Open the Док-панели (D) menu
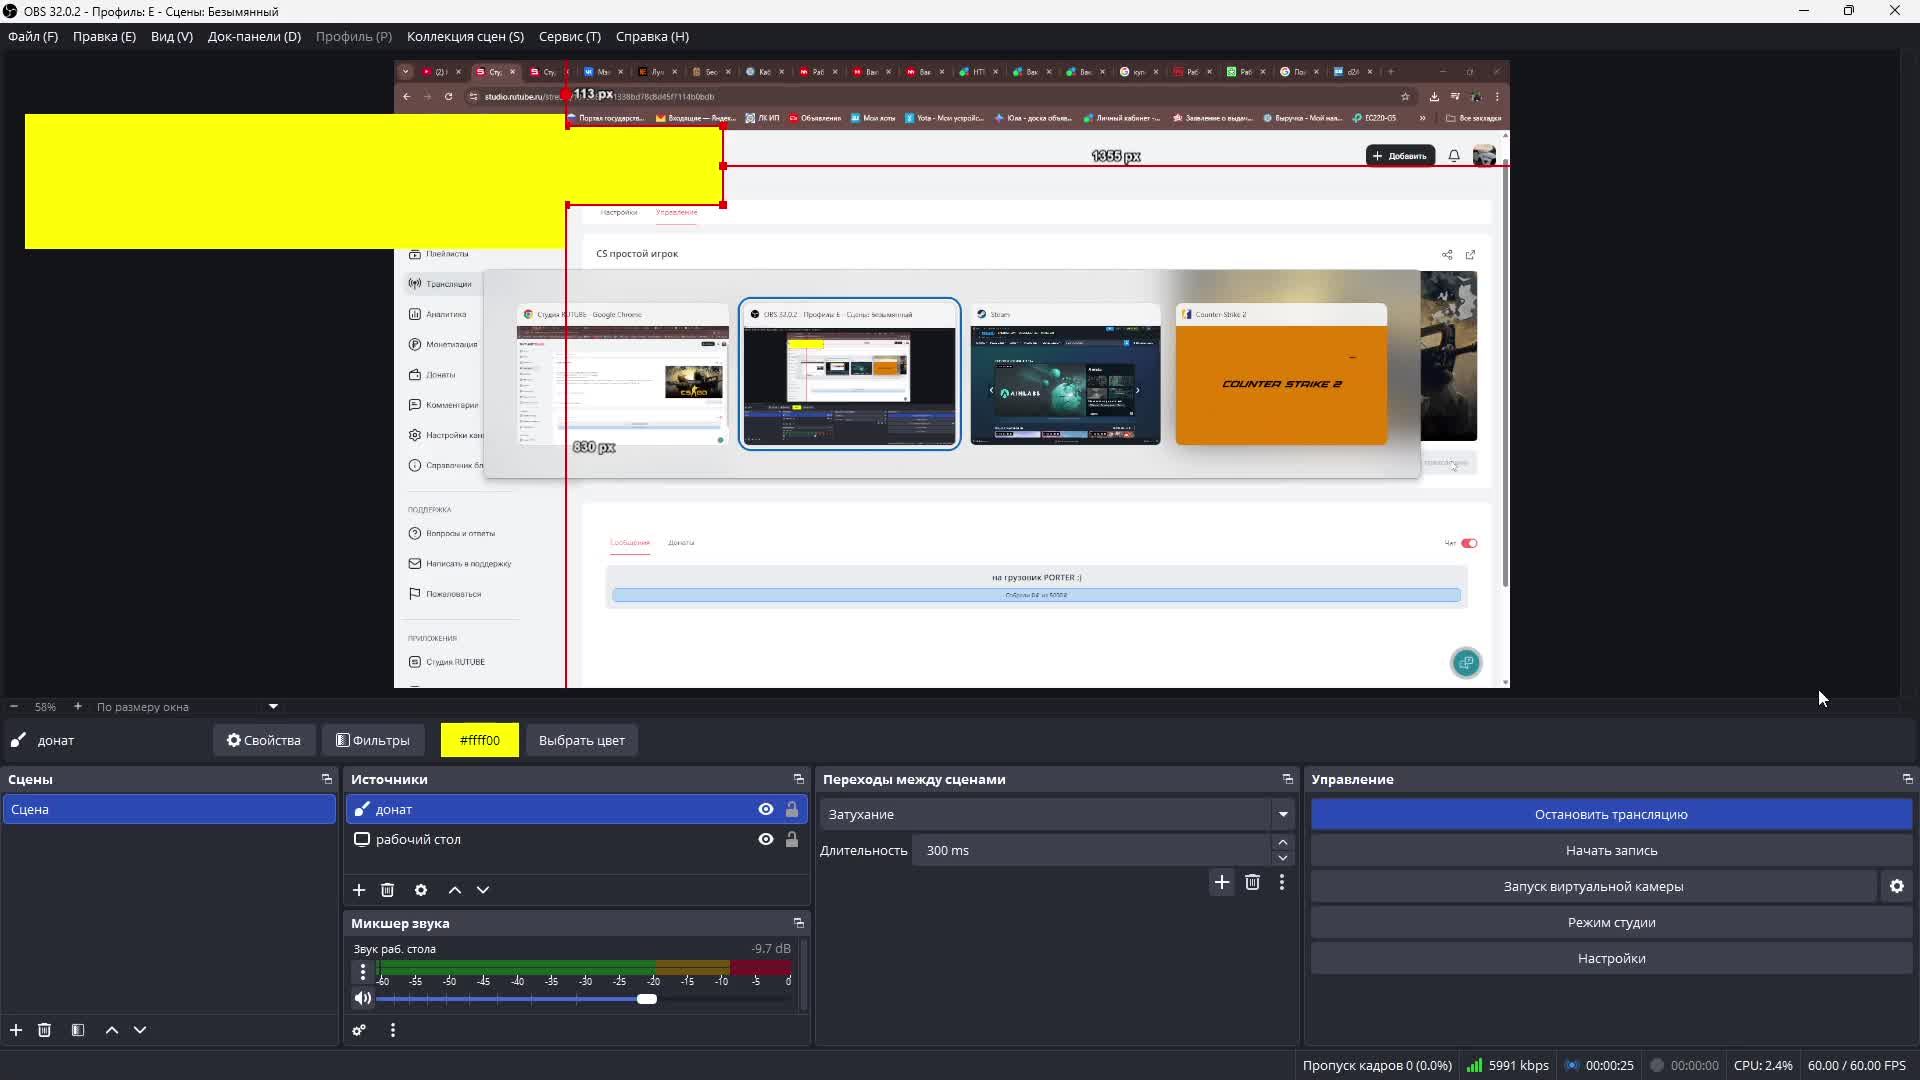Screen dimensions: 1920x1080 click(254, 36)
